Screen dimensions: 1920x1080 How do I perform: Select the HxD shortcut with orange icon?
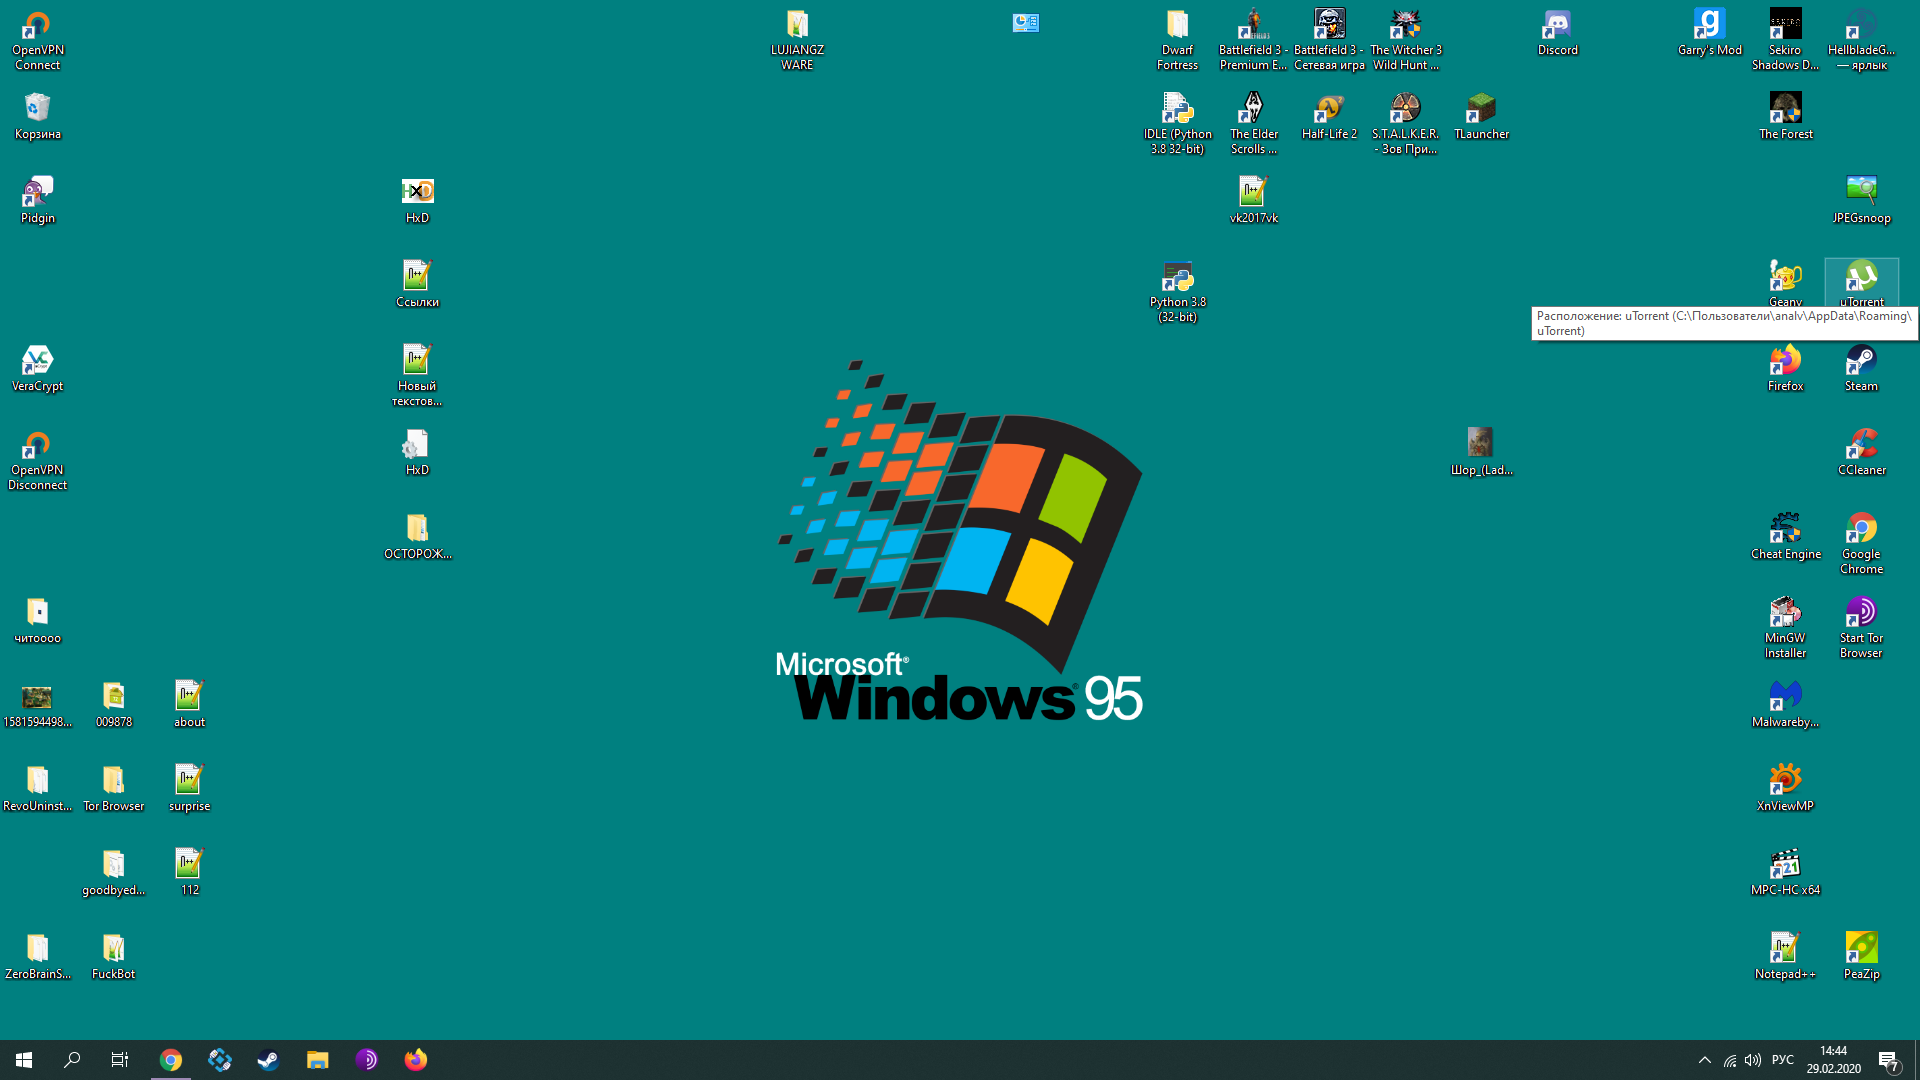[x=417, y=200]
